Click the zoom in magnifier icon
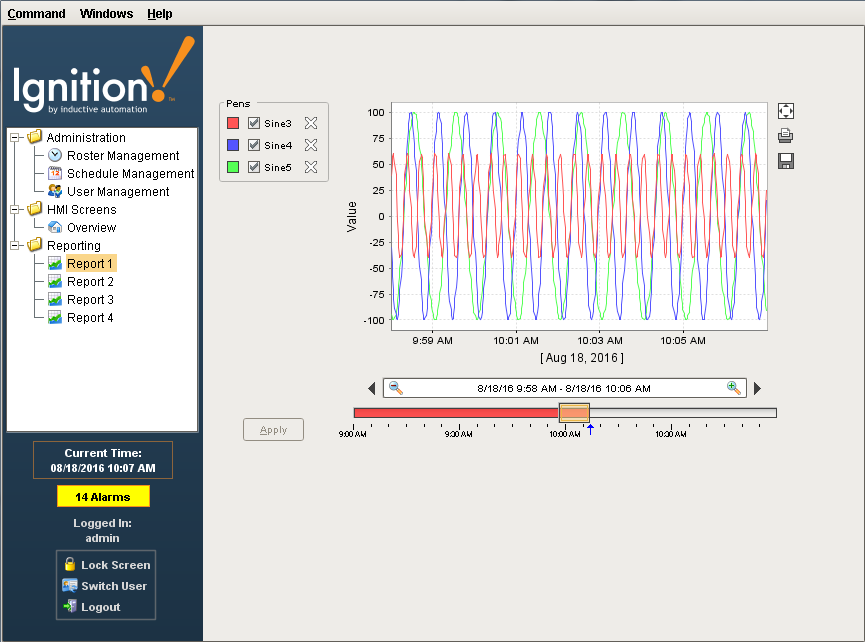Viewport: 865px width, 642px height. 734,388
